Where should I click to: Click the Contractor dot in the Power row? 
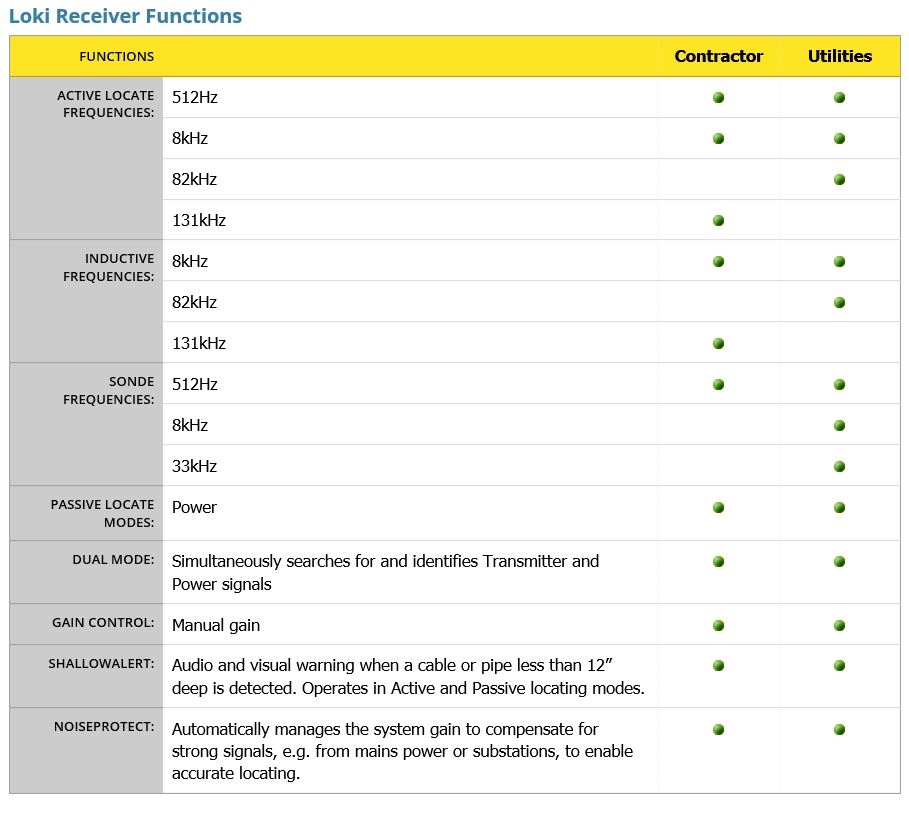point(718,508)
